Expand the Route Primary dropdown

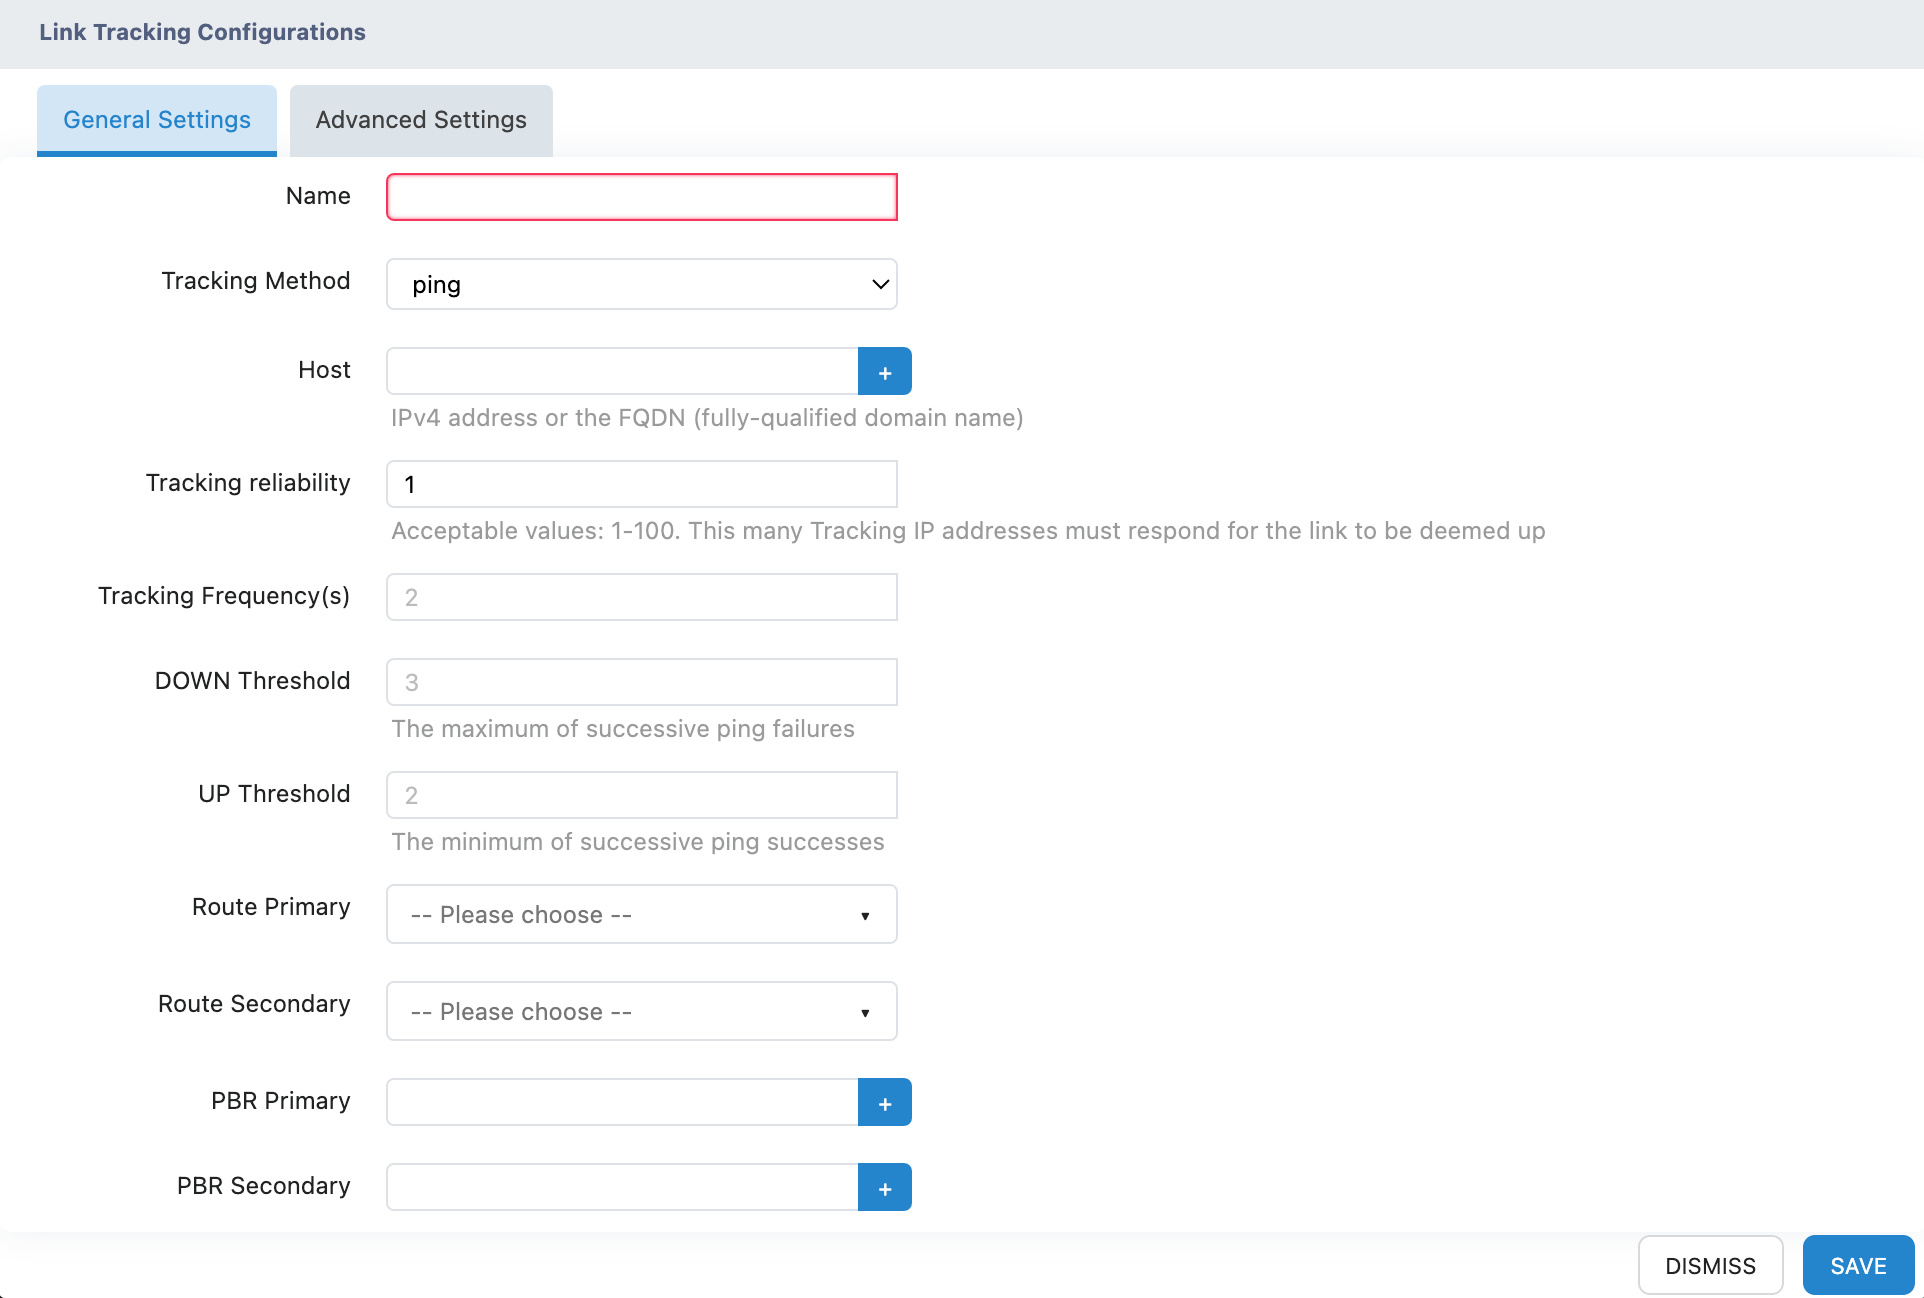pos(641,915)
